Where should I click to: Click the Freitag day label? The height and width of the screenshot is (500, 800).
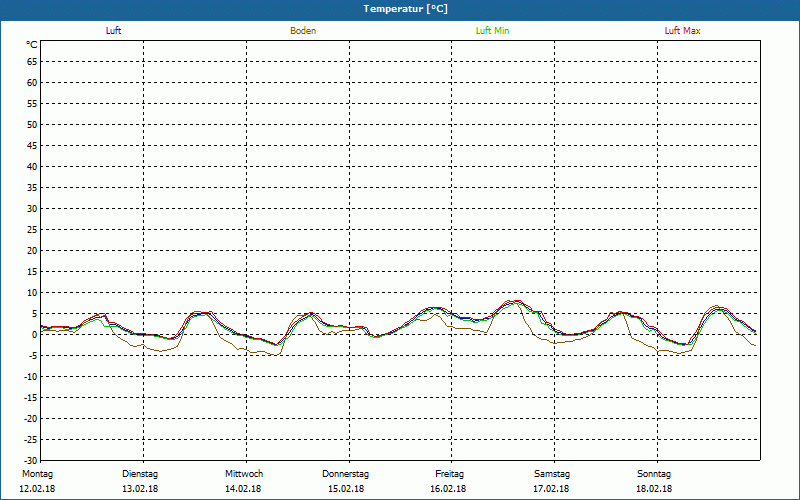449,474
